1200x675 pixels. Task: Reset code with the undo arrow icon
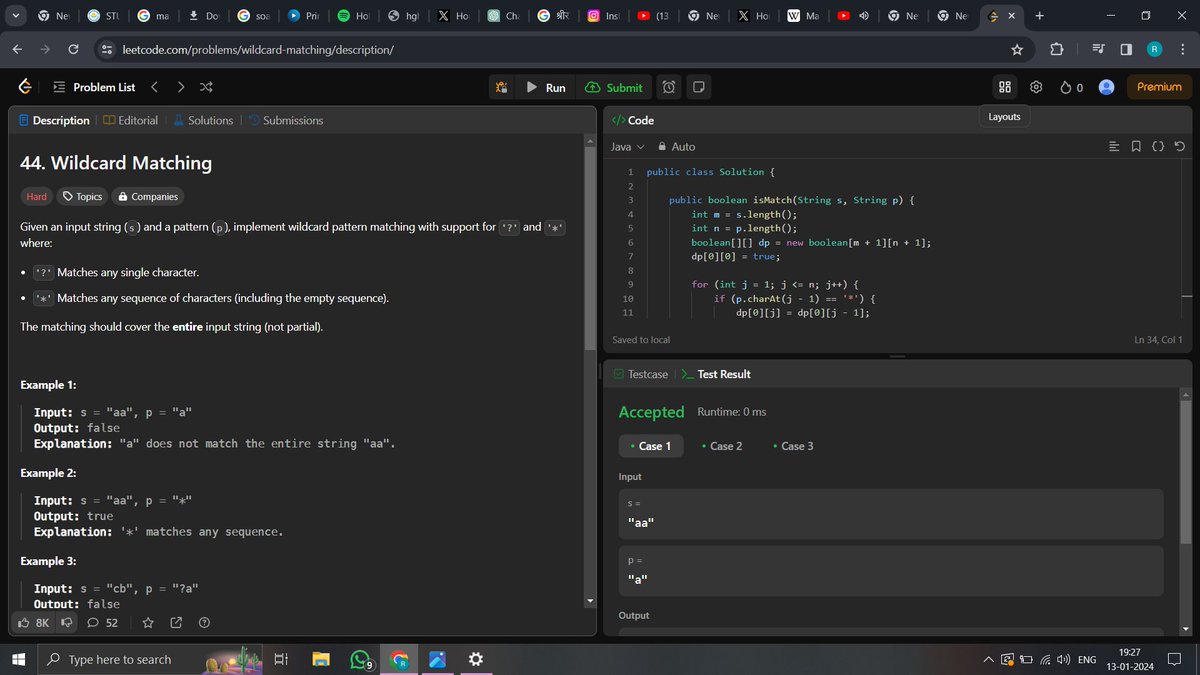1180,147
